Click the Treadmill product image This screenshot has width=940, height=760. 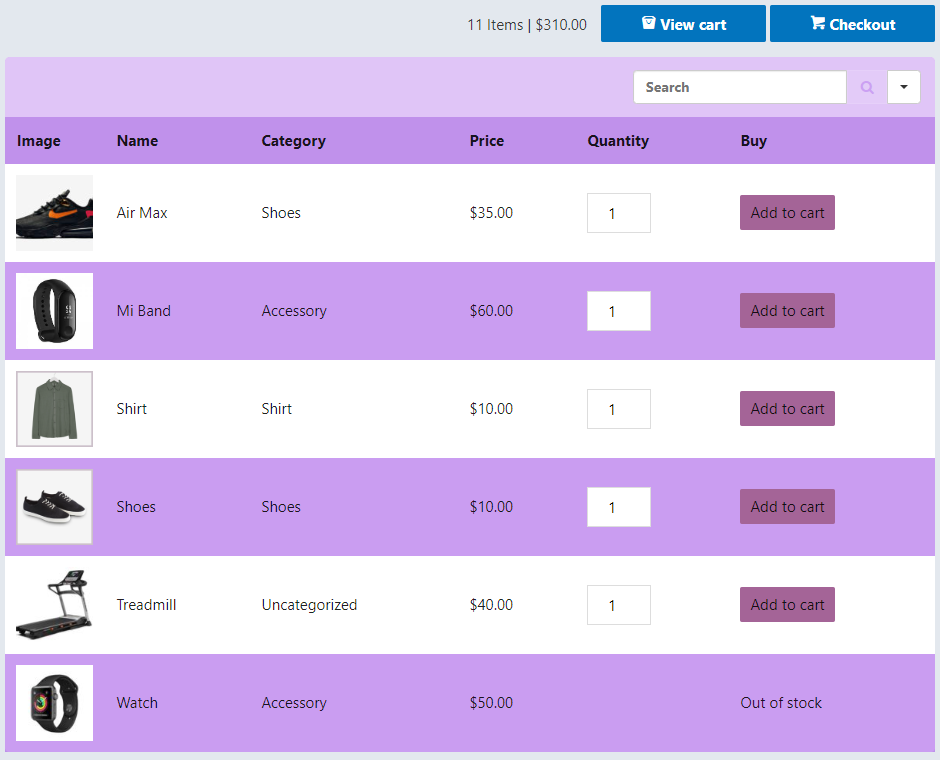coord(54,604)
